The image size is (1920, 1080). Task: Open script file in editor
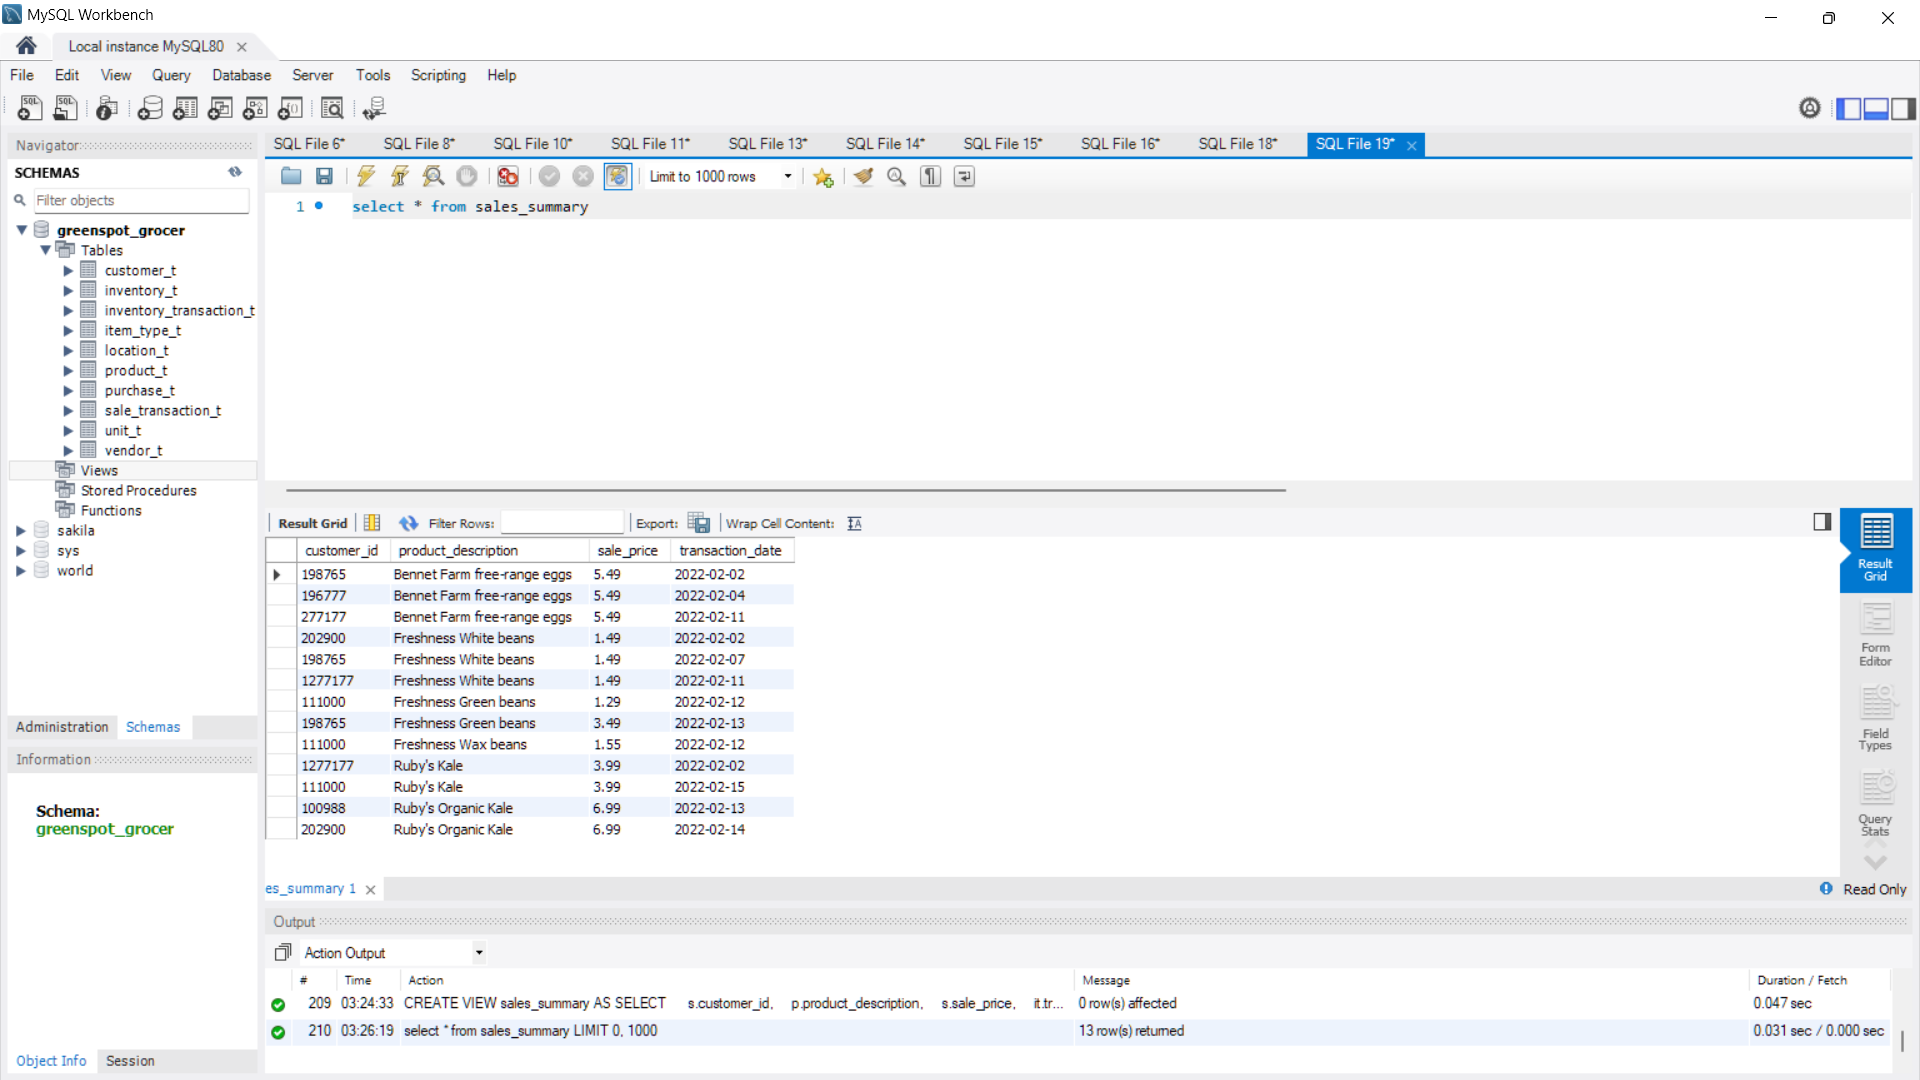pos(291,176)
